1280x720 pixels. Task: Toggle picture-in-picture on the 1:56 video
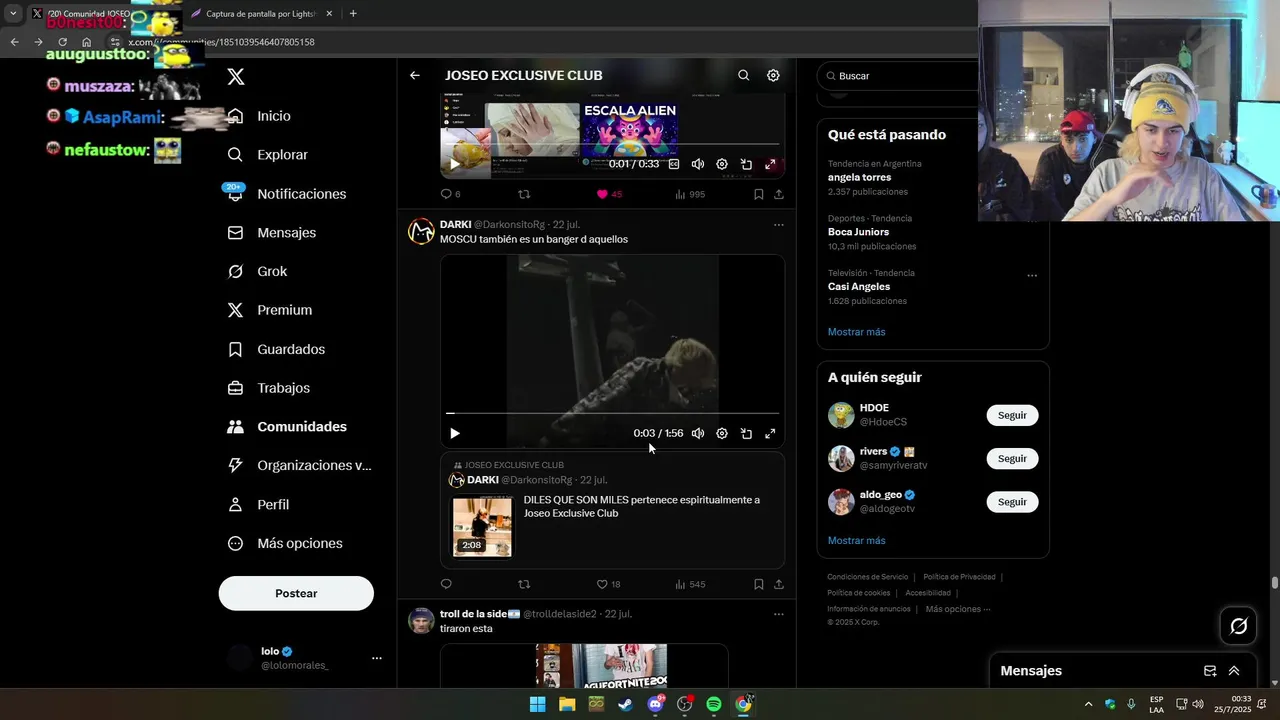746,433
